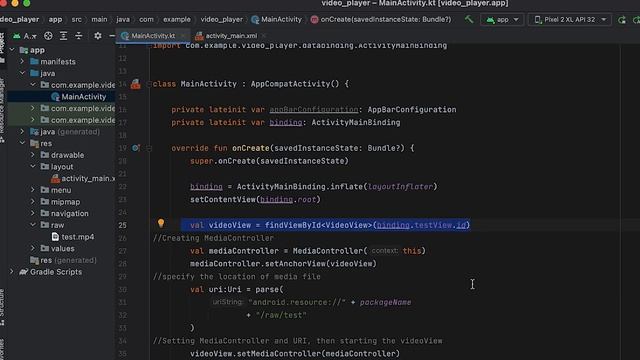Image resolution: width=640 pixels, height=360 pixels.
Task: Click the Make Project hammer icon
Action: click(469, 19)
